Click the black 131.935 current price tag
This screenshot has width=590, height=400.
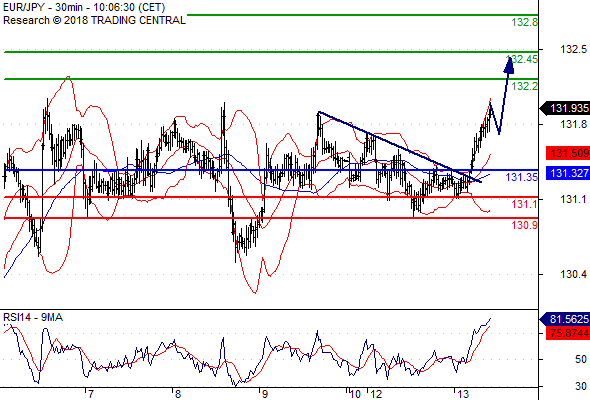click(565, 108)
